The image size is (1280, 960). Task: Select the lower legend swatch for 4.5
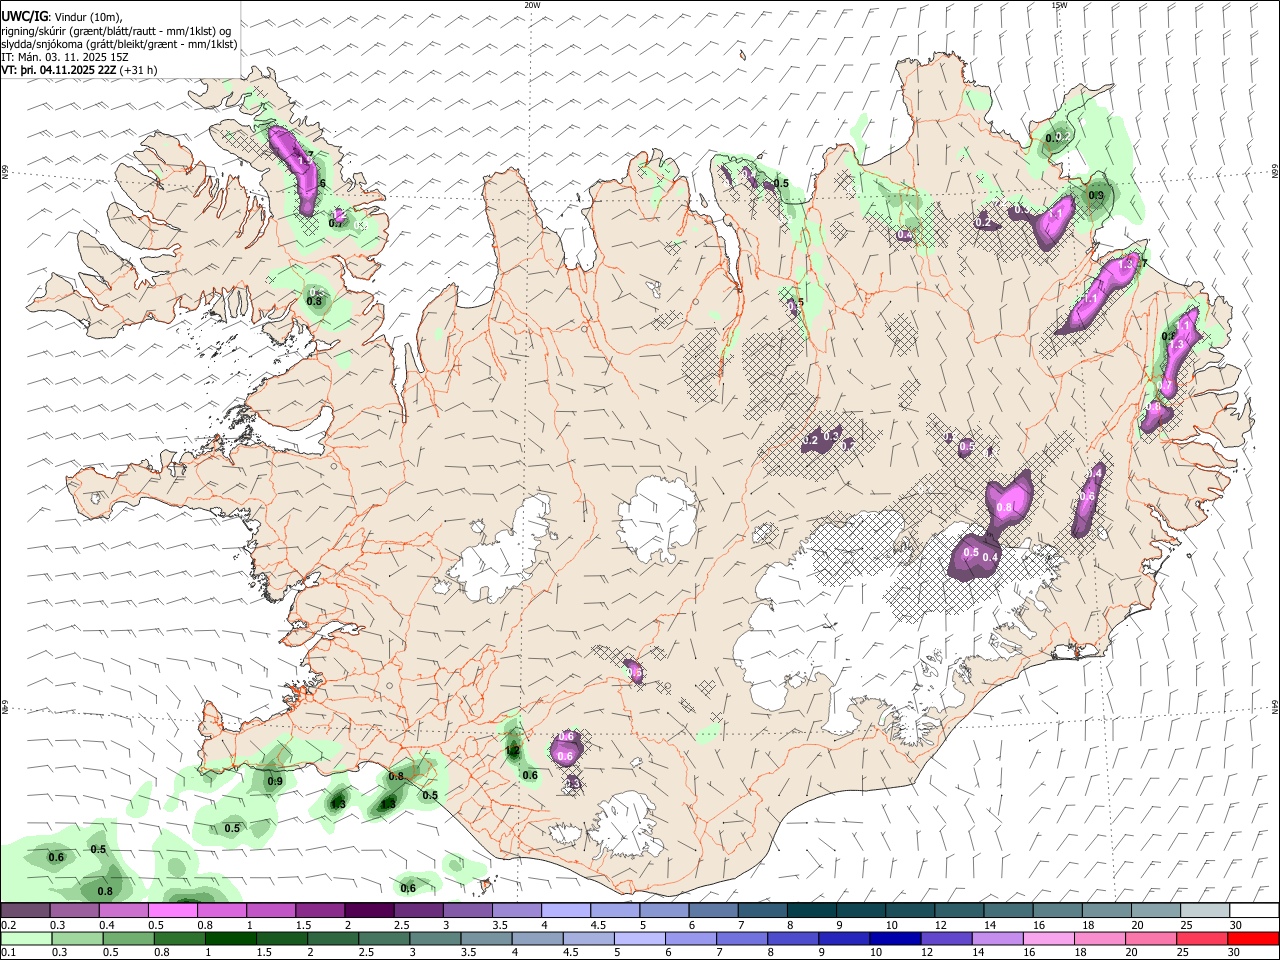[588, 938]
